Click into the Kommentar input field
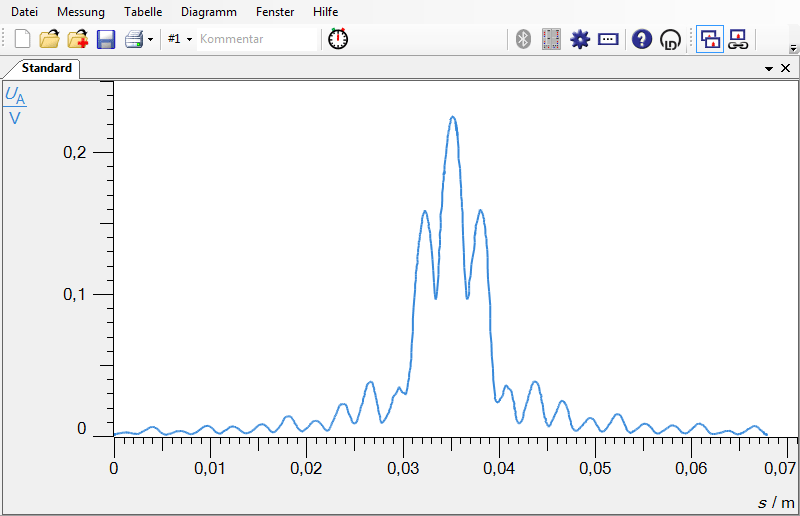The image size is (800, 516). pyautogui.click(x=257, y=39)
